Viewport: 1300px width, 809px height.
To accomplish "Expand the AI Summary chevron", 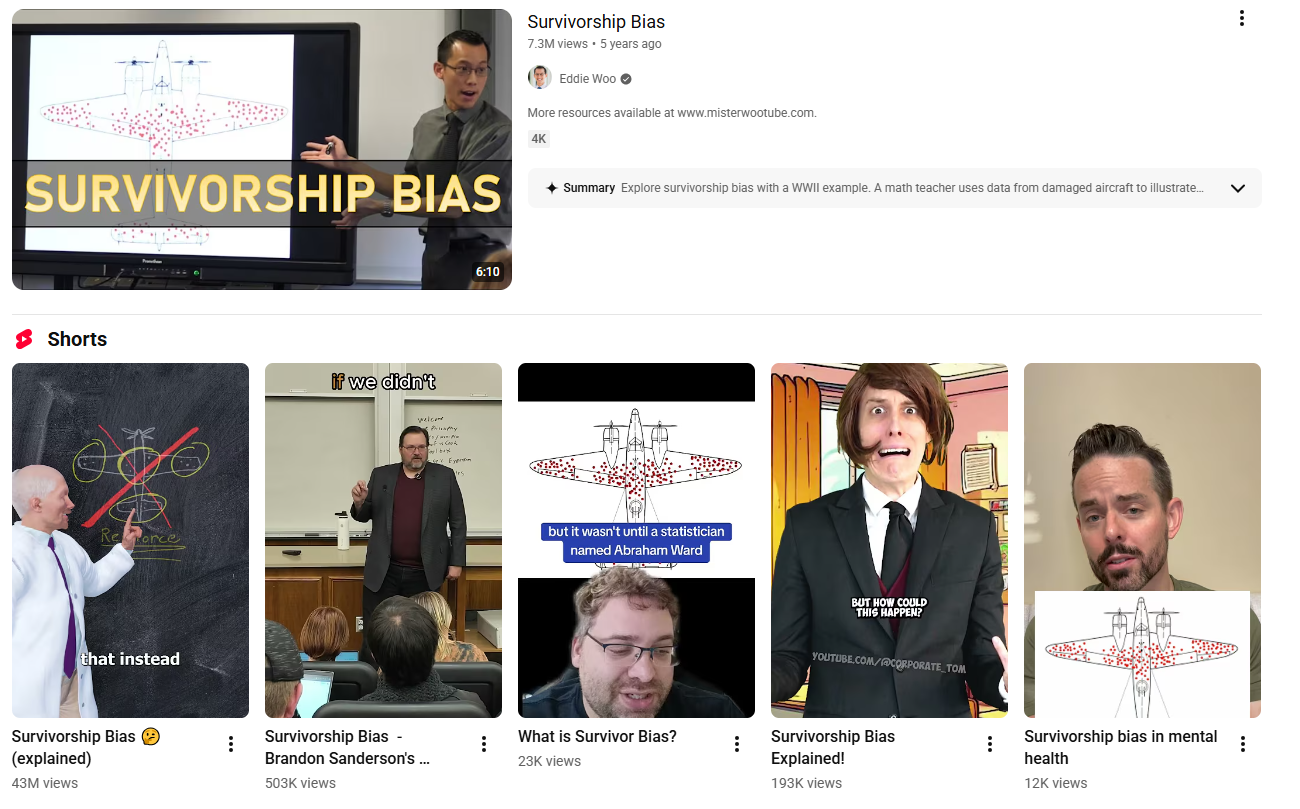I will click(1238, 188).
